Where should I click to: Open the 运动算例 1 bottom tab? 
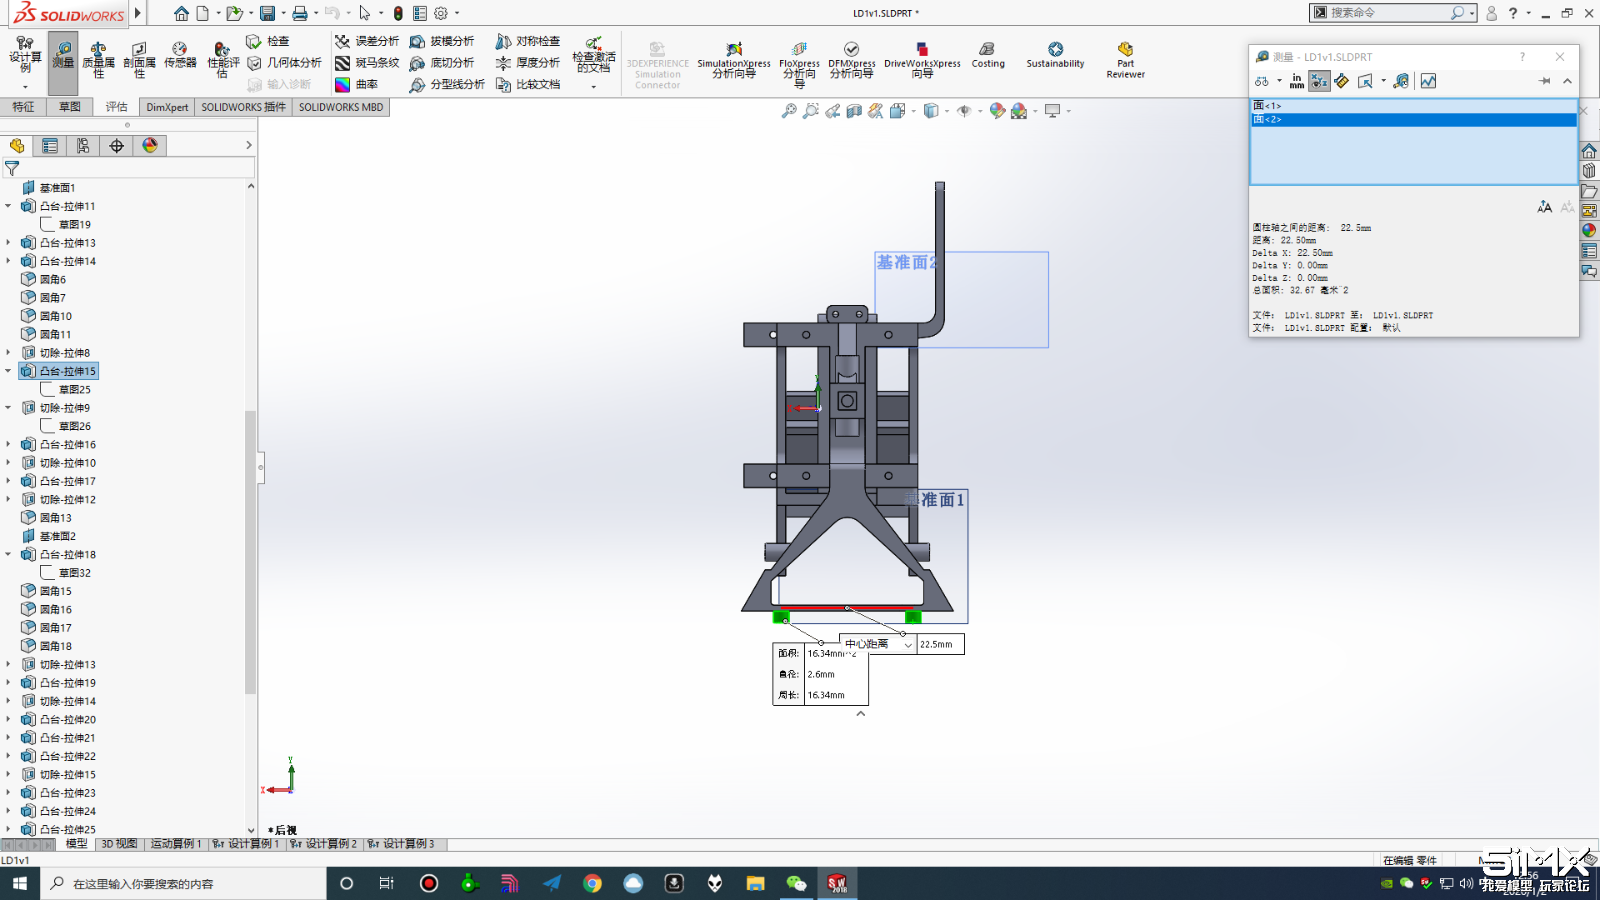coord(175,844)
